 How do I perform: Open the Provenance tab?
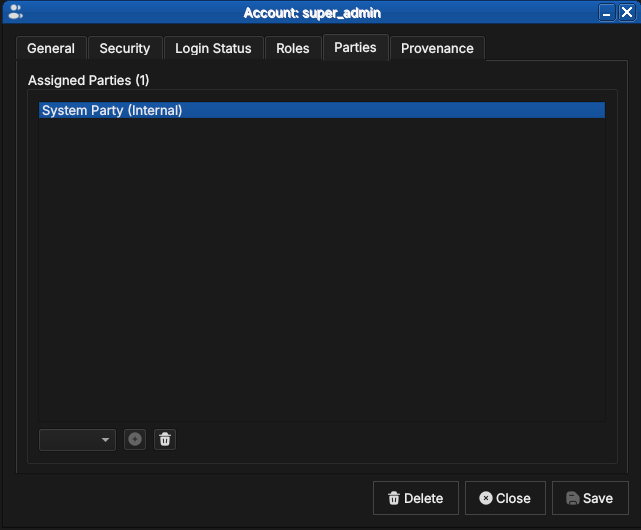(x=437, y=48)
